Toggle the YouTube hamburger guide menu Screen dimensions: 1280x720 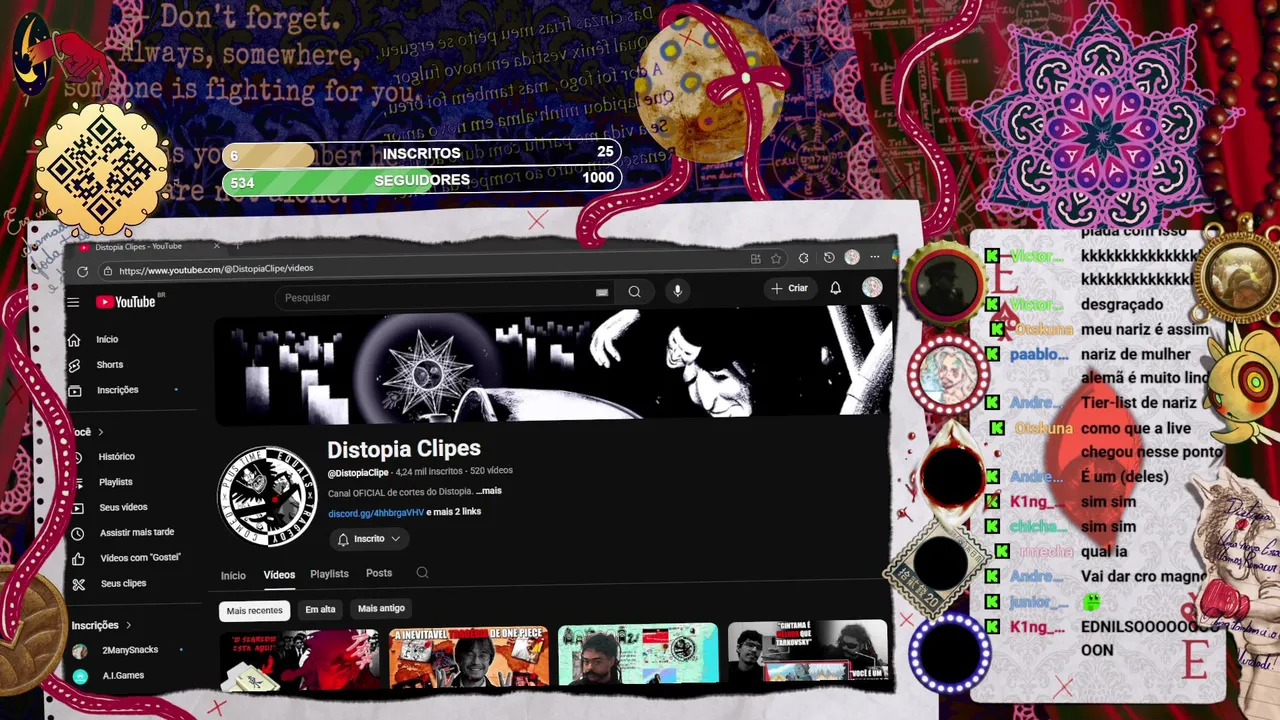[x=73, y=302]
